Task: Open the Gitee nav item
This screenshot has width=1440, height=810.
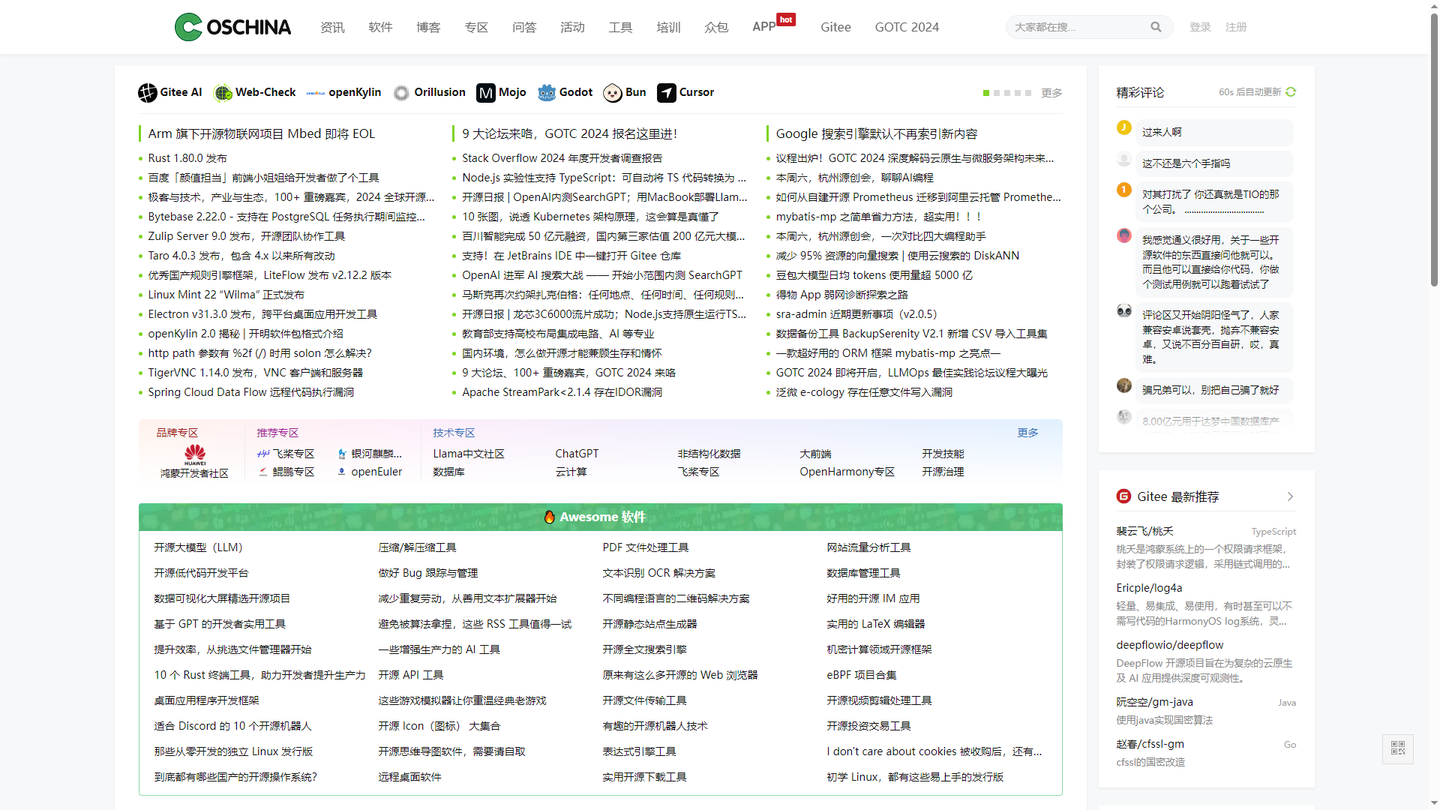Action: click(836, 27)
